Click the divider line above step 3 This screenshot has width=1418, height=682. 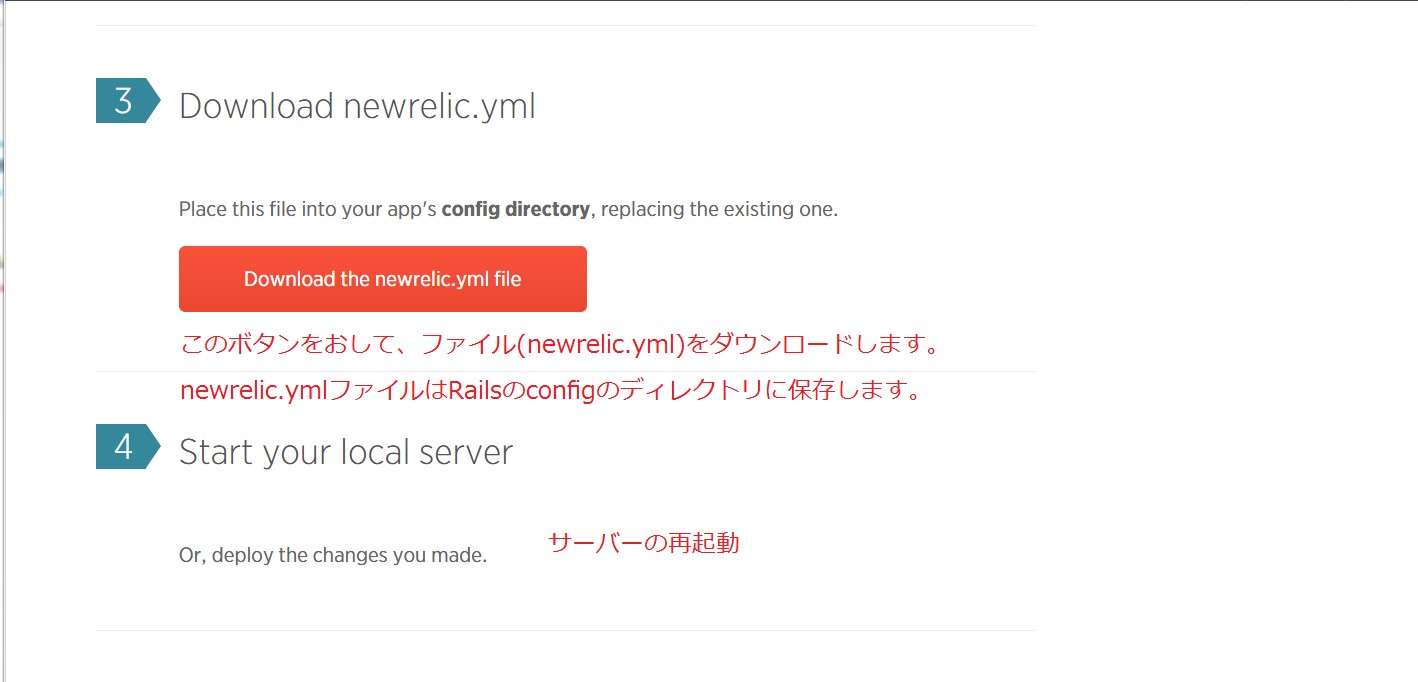(565, 25)
